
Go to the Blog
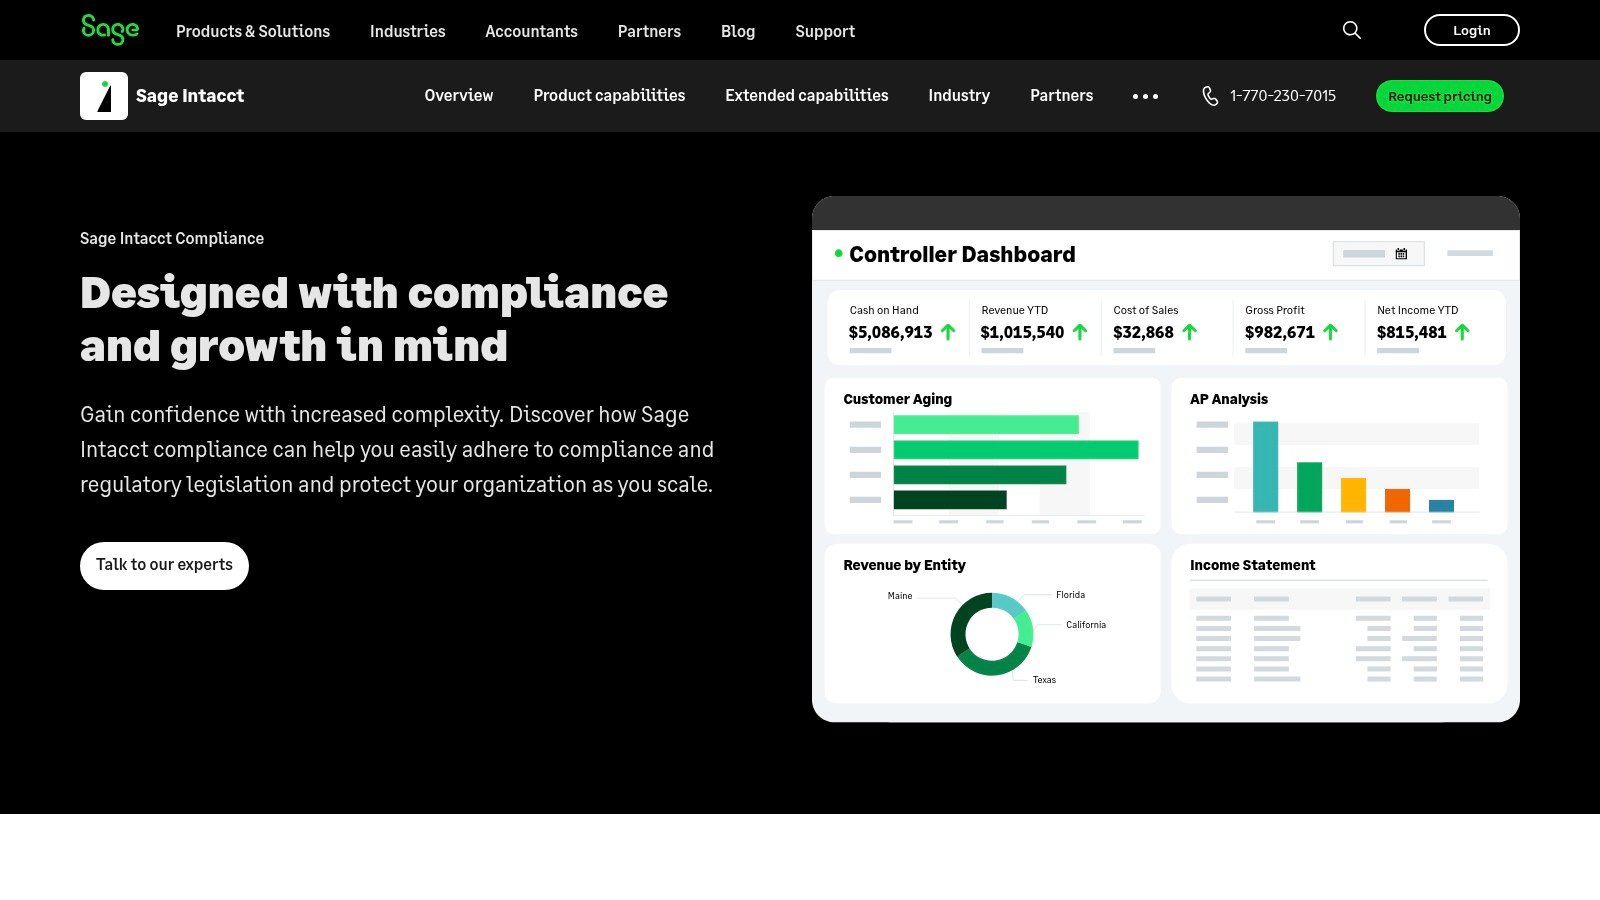coord(738,31)
